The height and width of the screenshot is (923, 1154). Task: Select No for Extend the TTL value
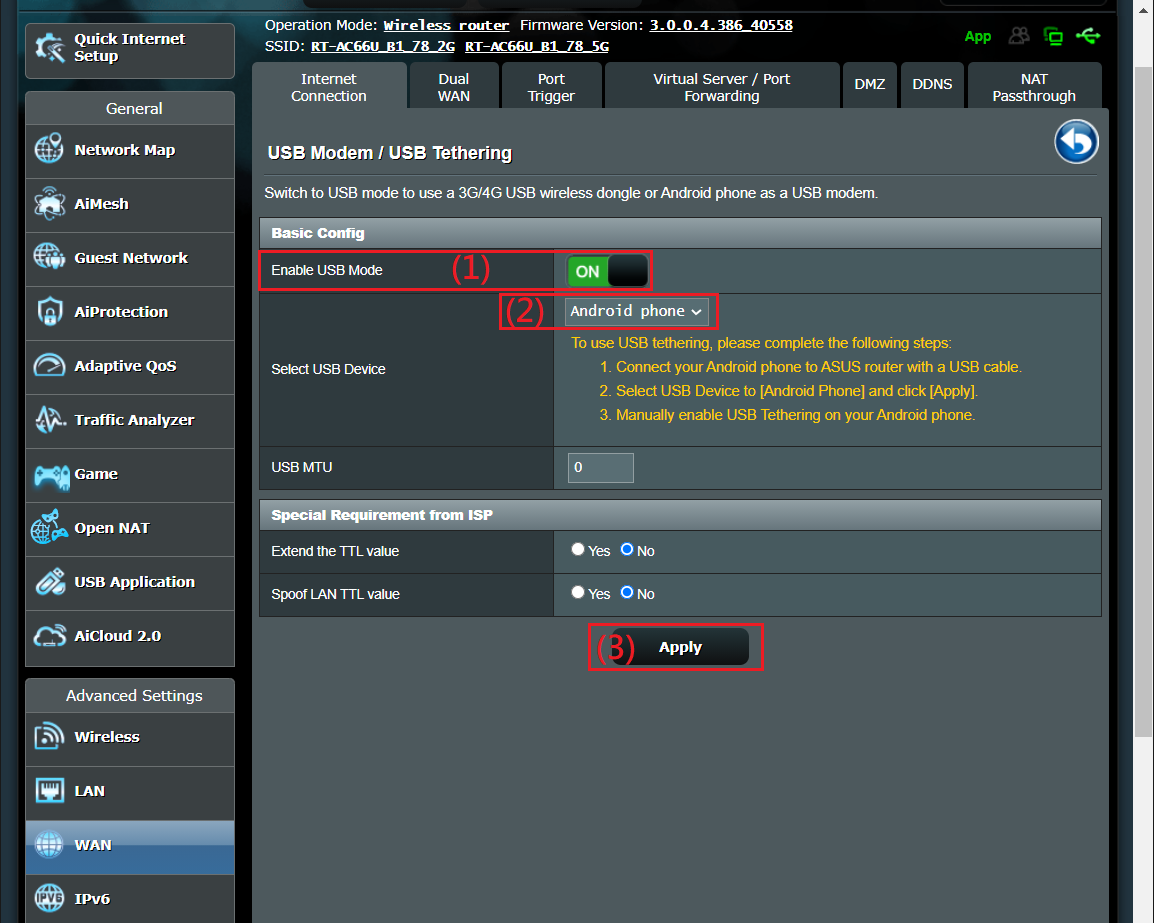point(626,549)
